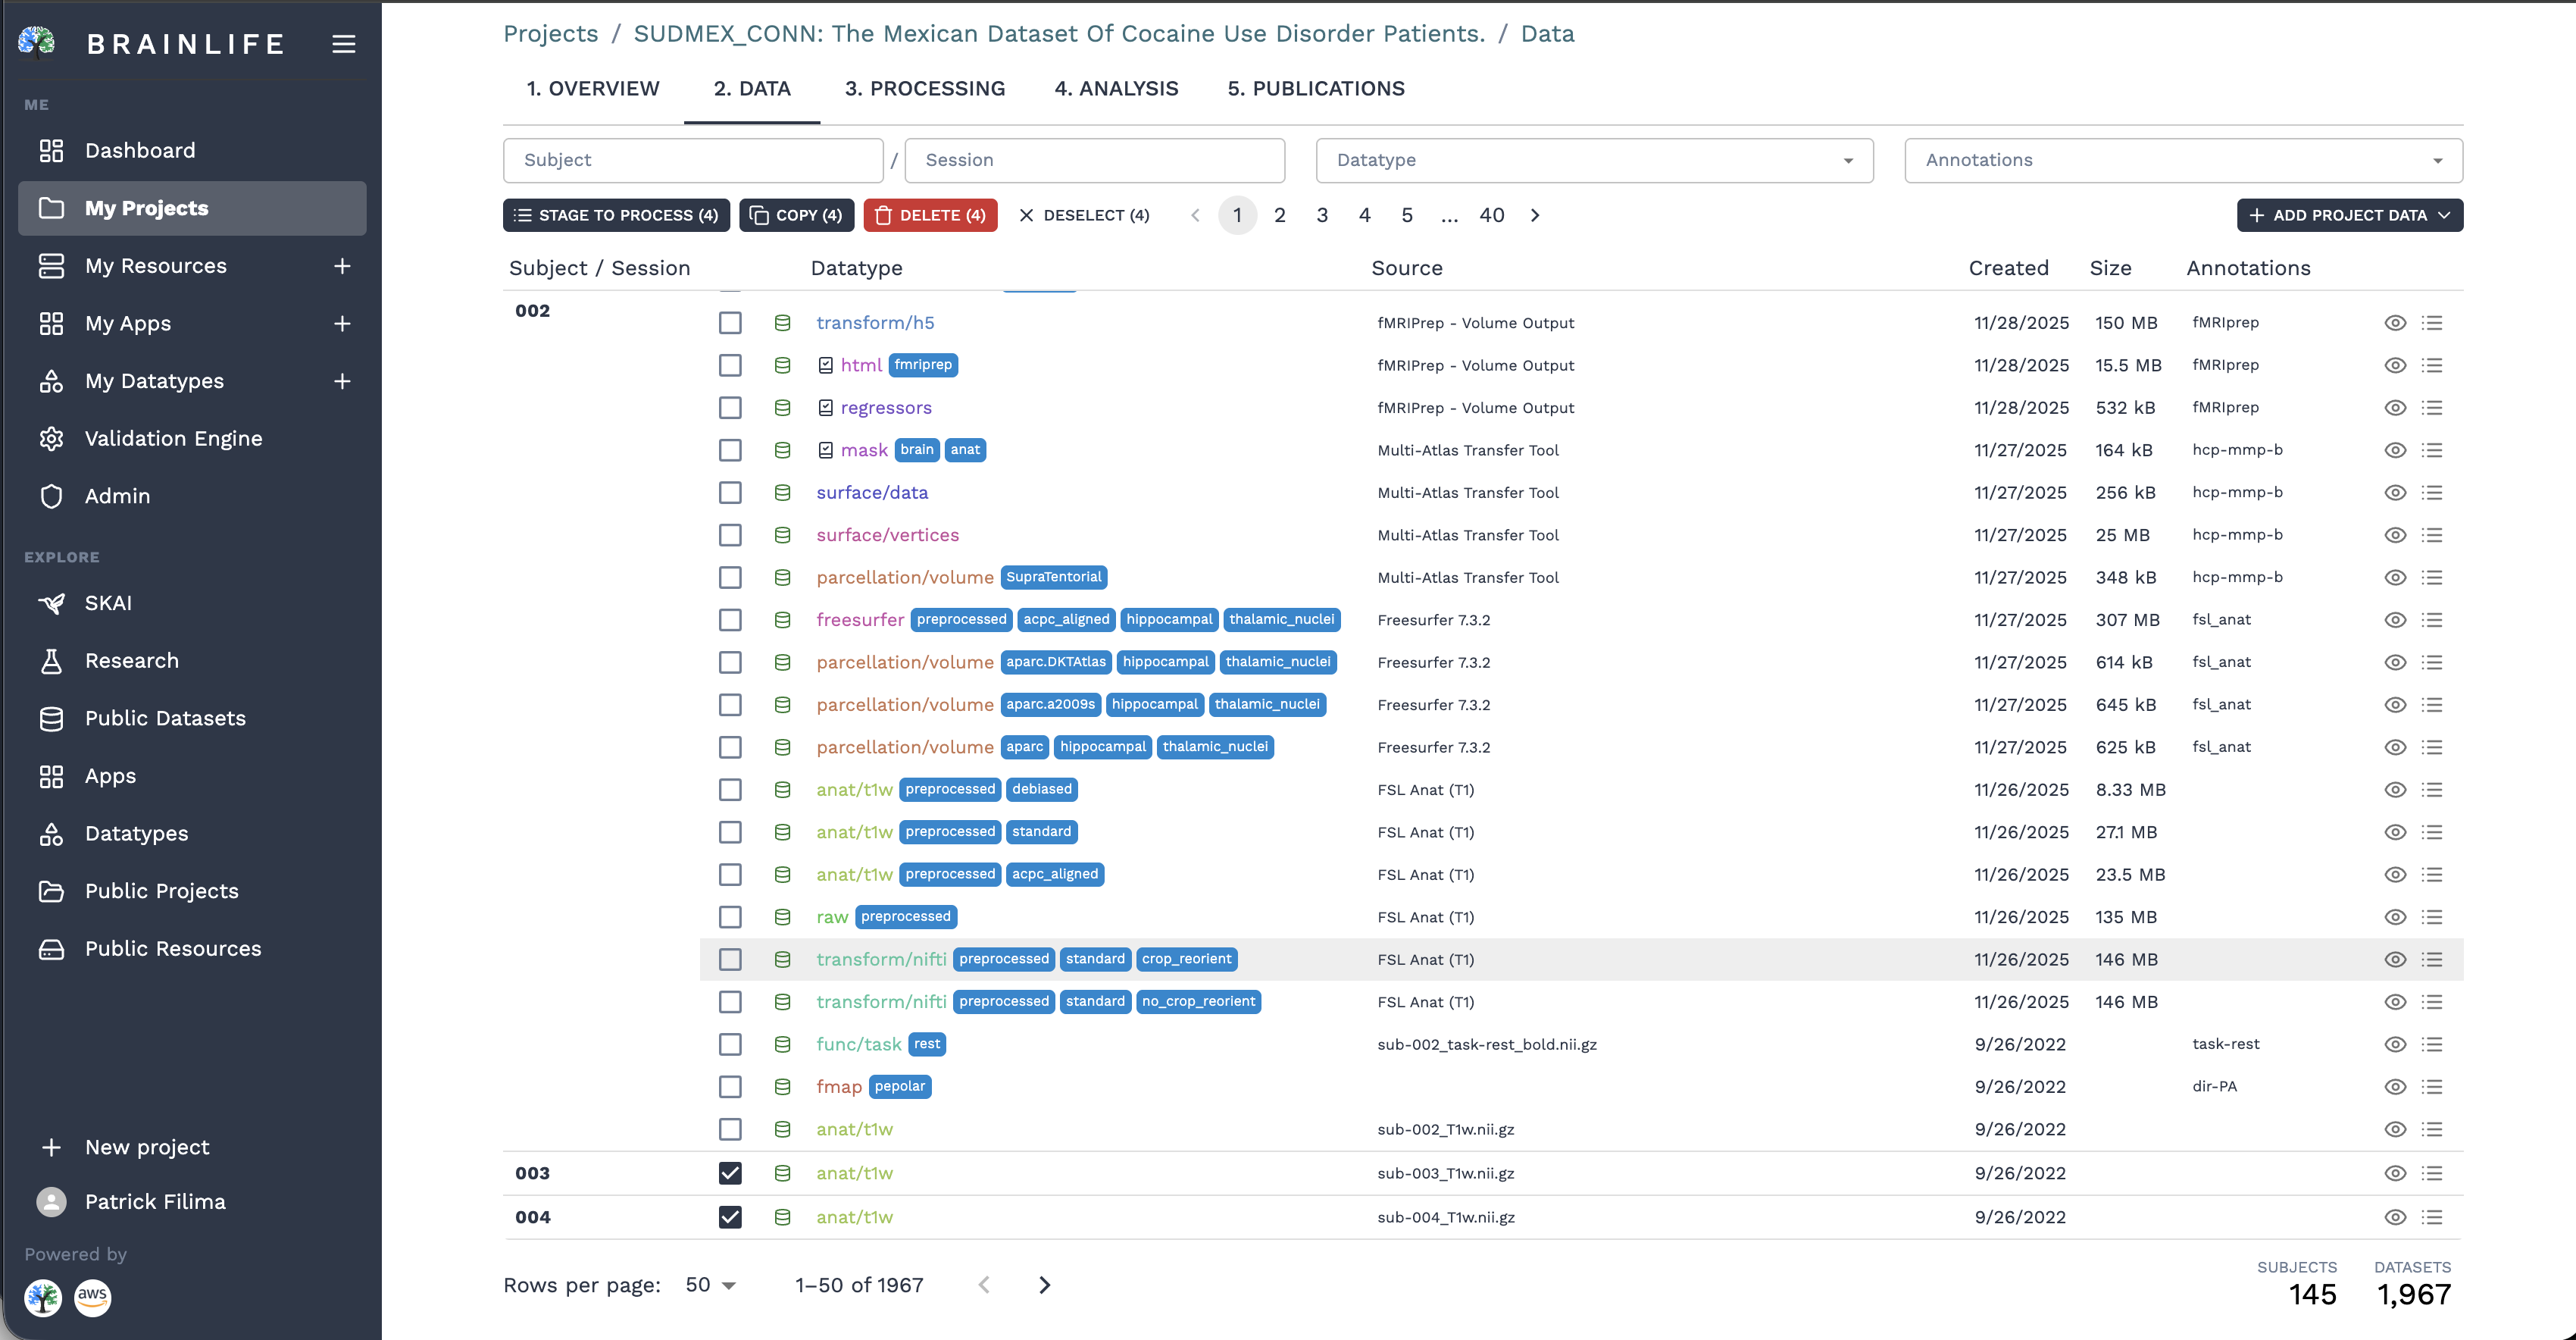The height and width of the screenshot is (1340, 2576).
Task: Open the 5. Publications tab
Action: pos(1316,89)
